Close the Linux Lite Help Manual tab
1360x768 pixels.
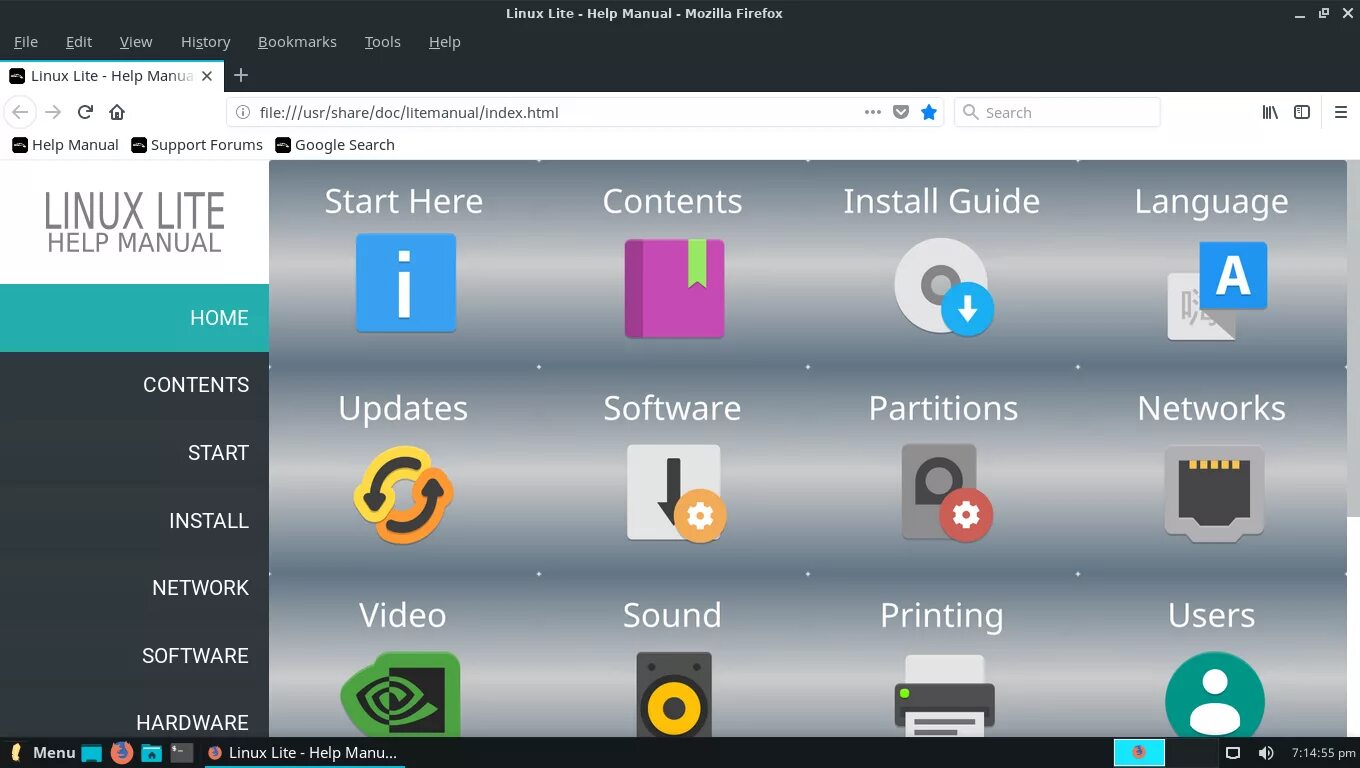coord(207,76)
